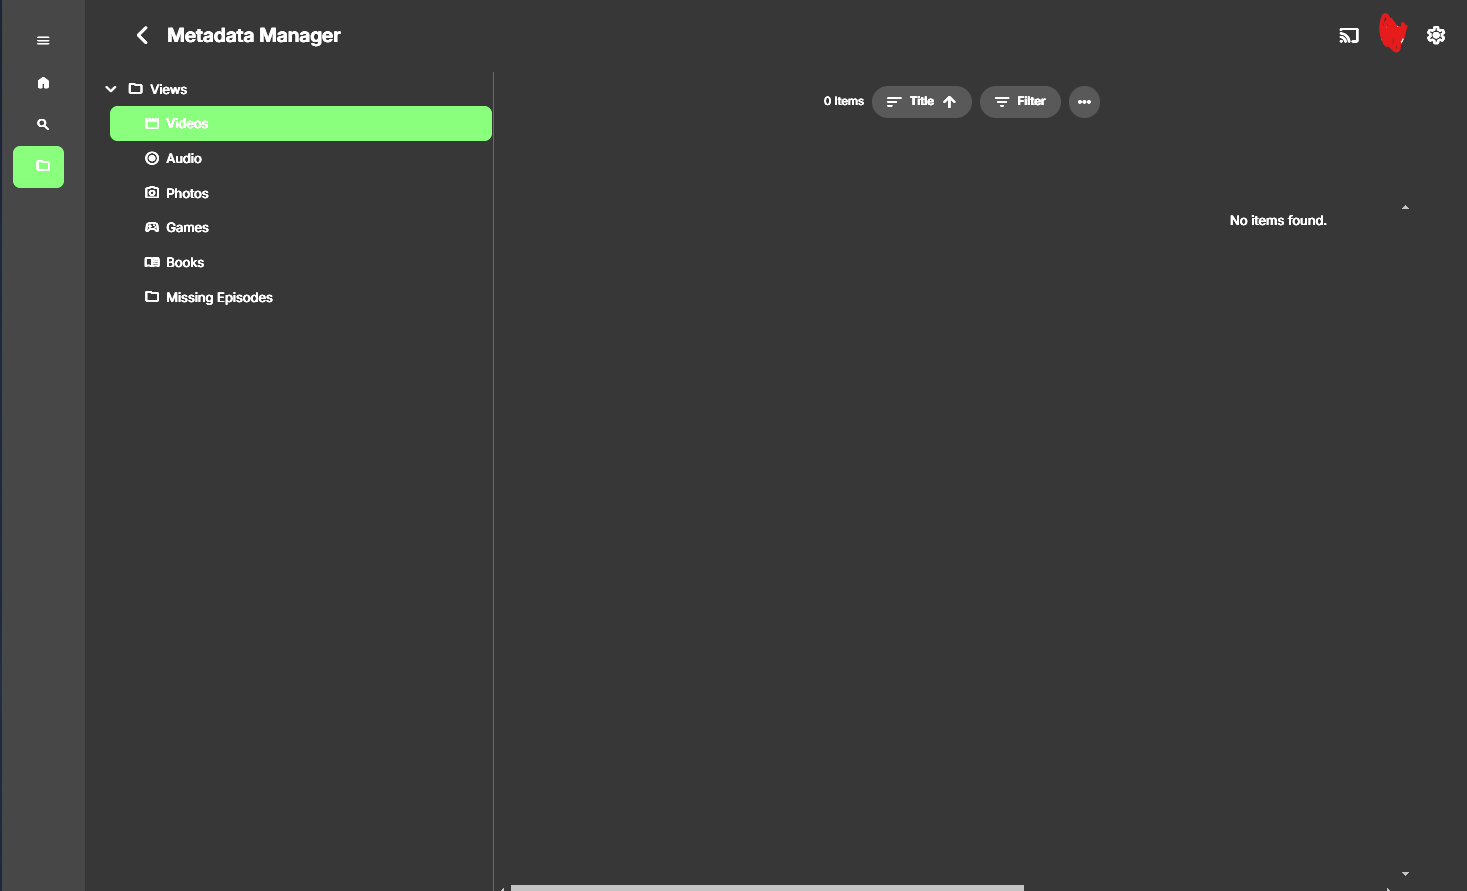
Task: Click the highlighted library icon in the sidebar
Action: click(x=38, y=167)
